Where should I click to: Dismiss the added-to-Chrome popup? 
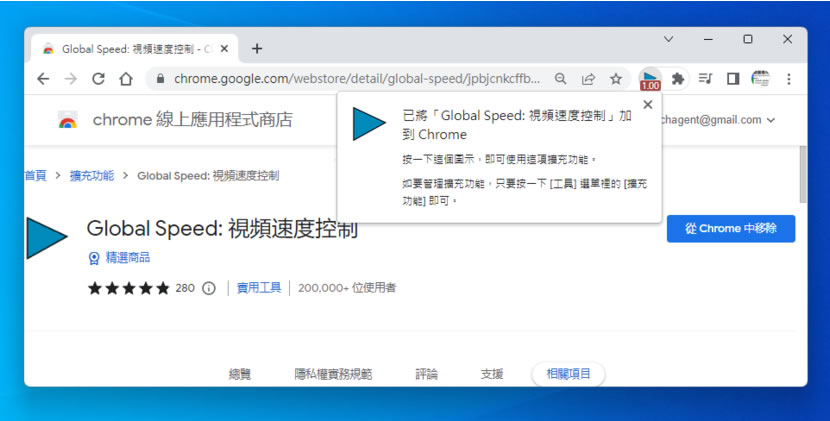click(x=647, y=105)
